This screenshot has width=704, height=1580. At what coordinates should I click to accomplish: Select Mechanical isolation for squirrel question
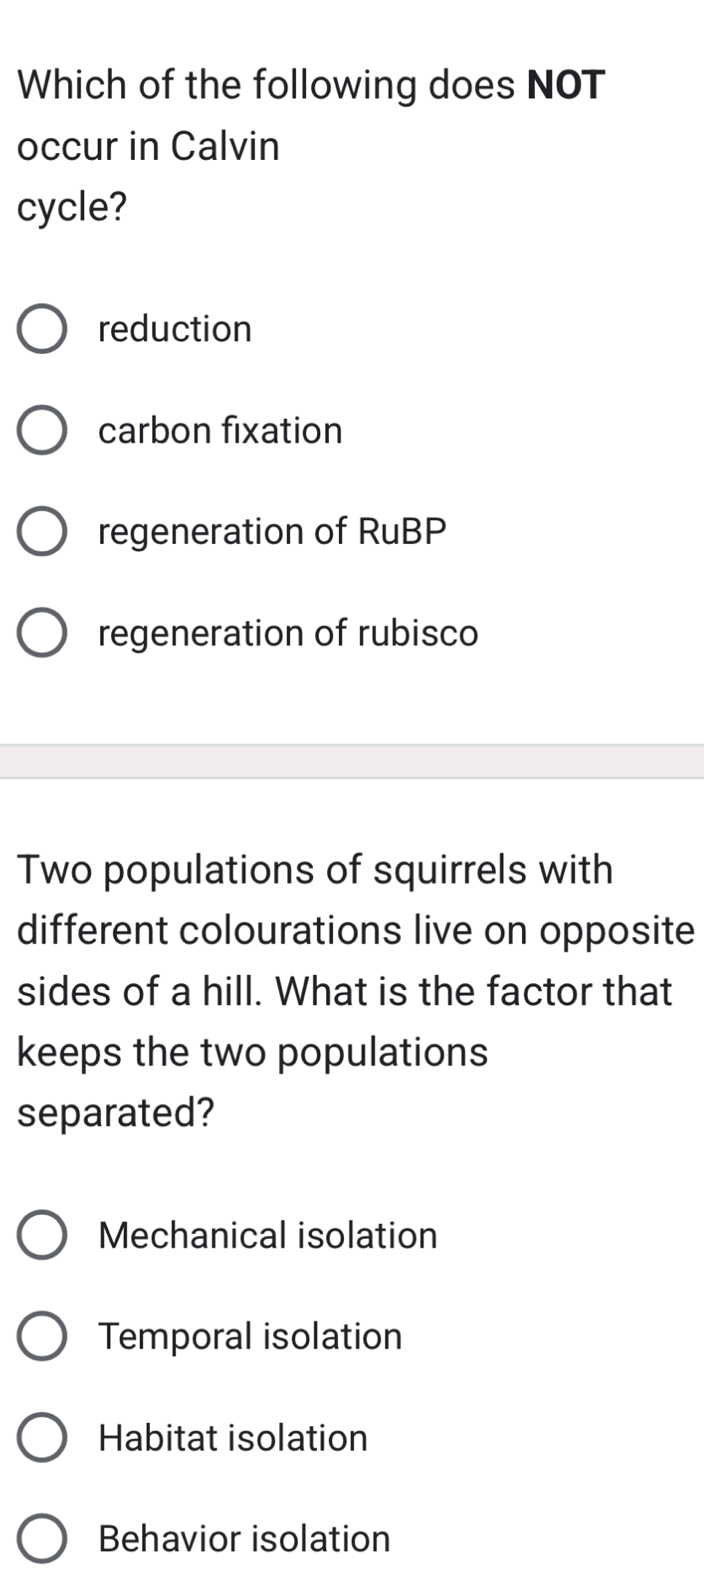coord(268,1236)
